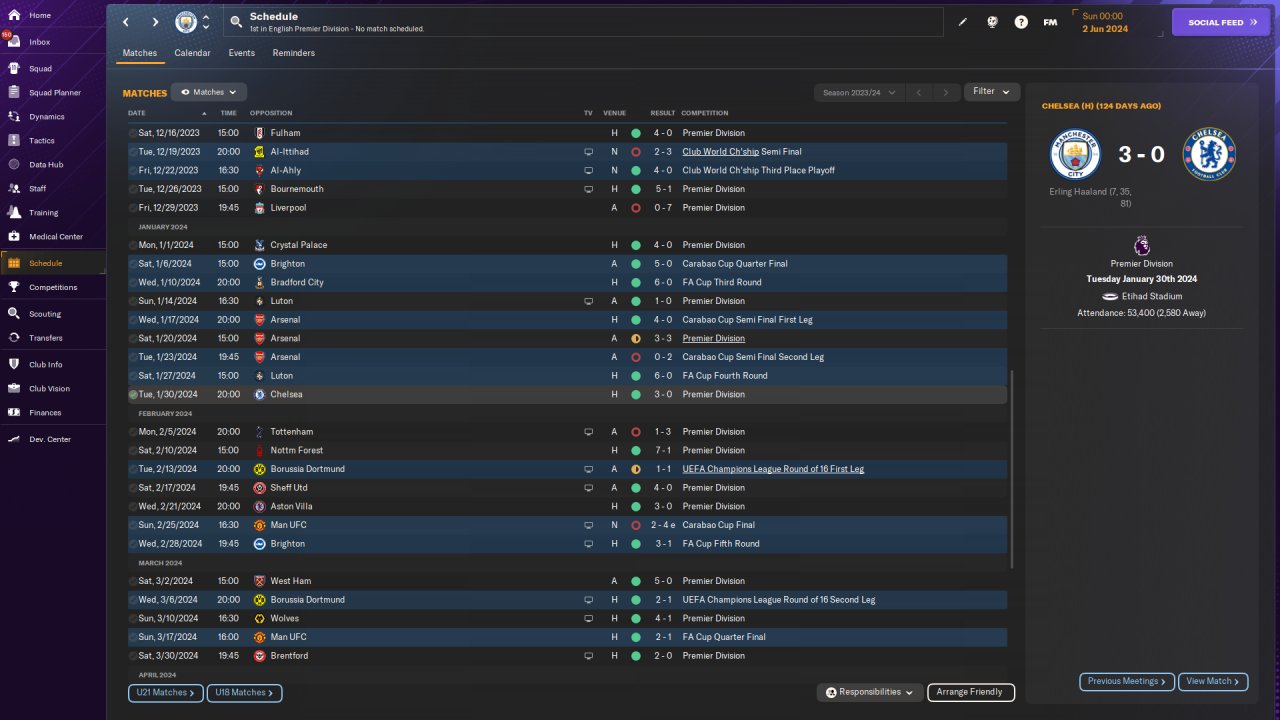Click the Arrange Friendly button
The width and height of the screenshot is (1280, 720).
coord(971,692)
